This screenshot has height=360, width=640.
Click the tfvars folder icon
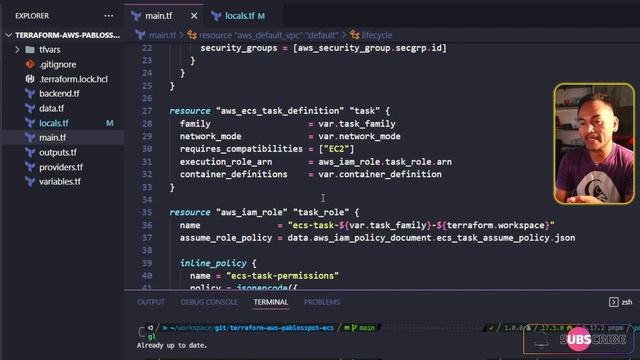point(30,50)
